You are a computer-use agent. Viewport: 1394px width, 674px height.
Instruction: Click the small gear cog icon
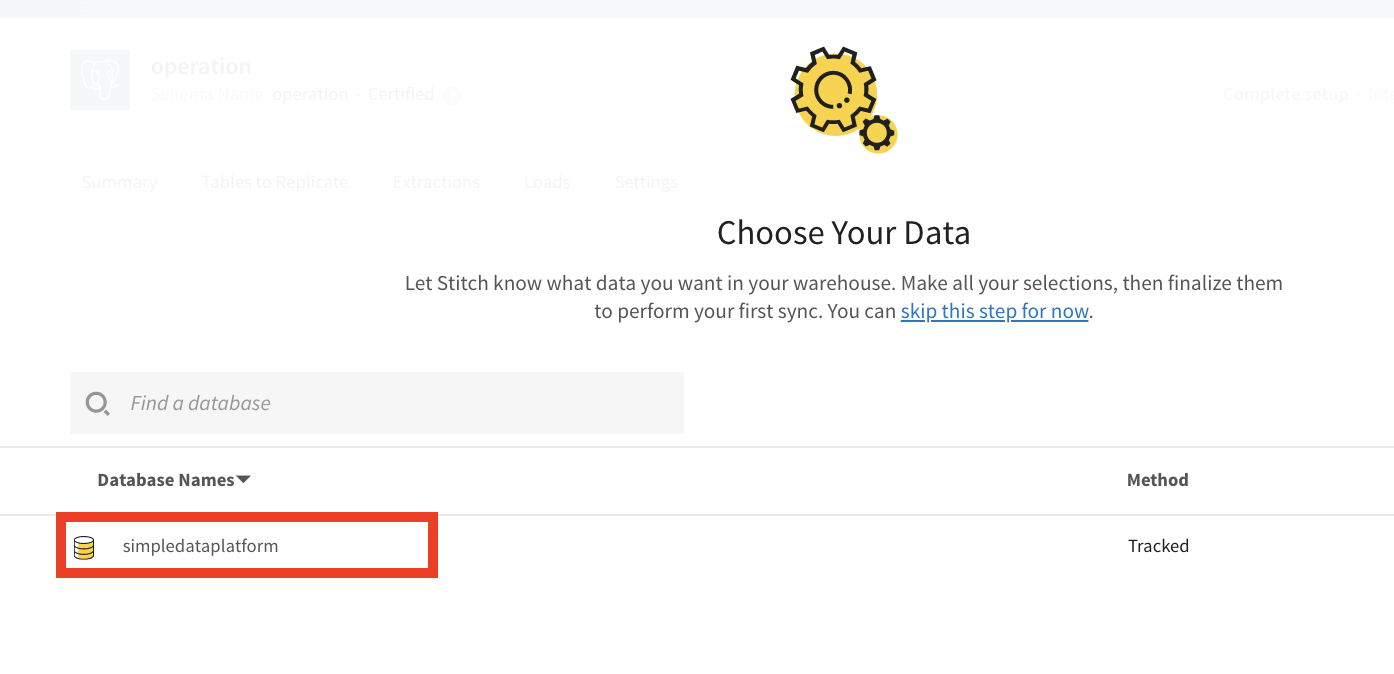click(x=878, y=133)
